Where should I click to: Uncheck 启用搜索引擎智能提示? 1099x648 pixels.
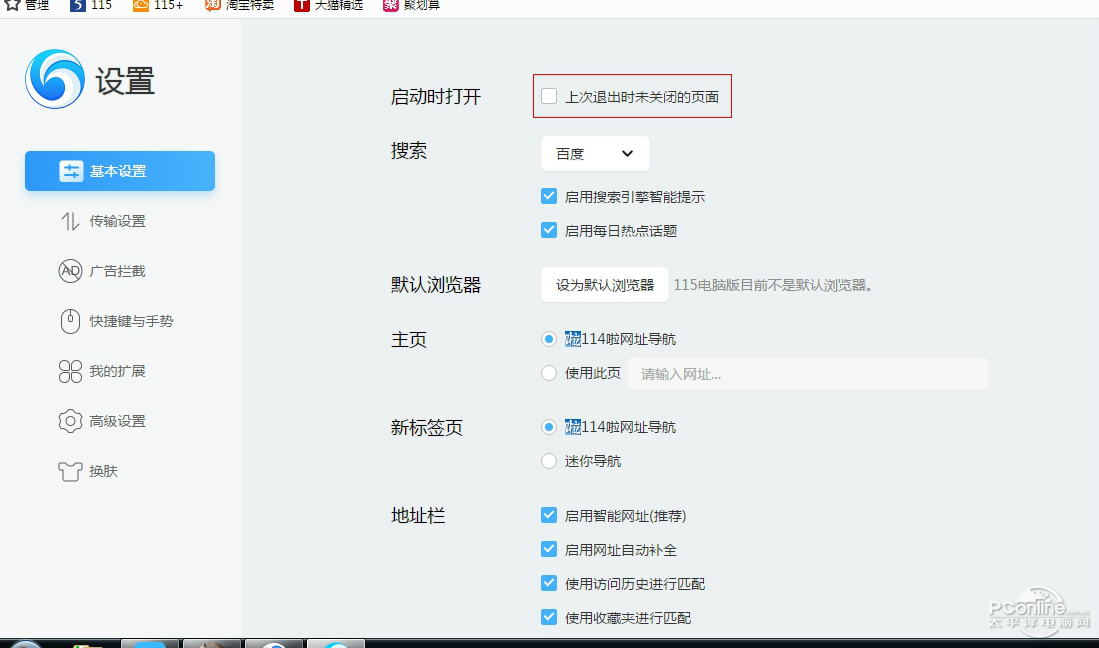pyautogui.click(x=549, y=197)
